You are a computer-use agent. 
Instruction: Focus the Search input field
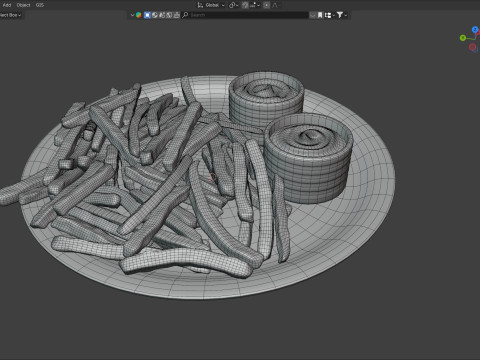point(245,15)
